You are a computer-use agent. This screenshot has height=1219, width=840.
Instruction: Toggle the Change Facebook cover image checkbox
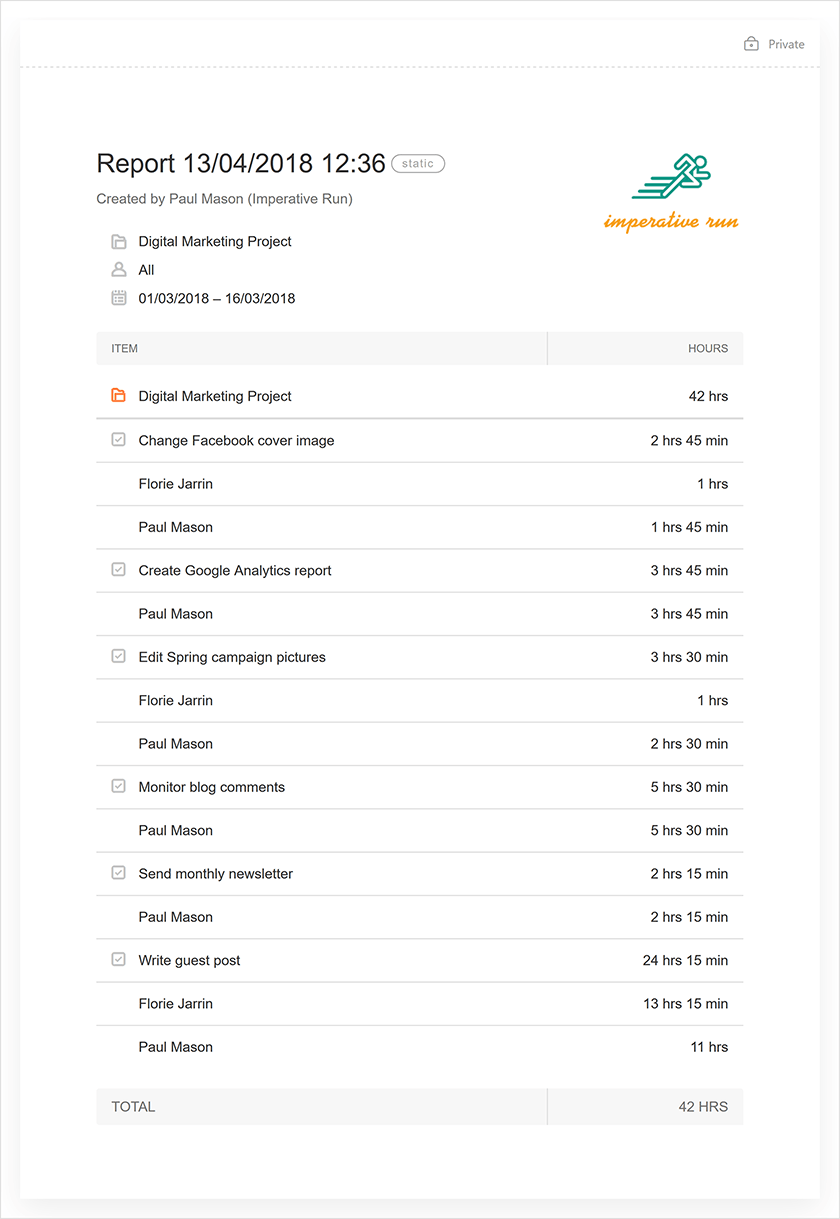(x=118, y=440)
